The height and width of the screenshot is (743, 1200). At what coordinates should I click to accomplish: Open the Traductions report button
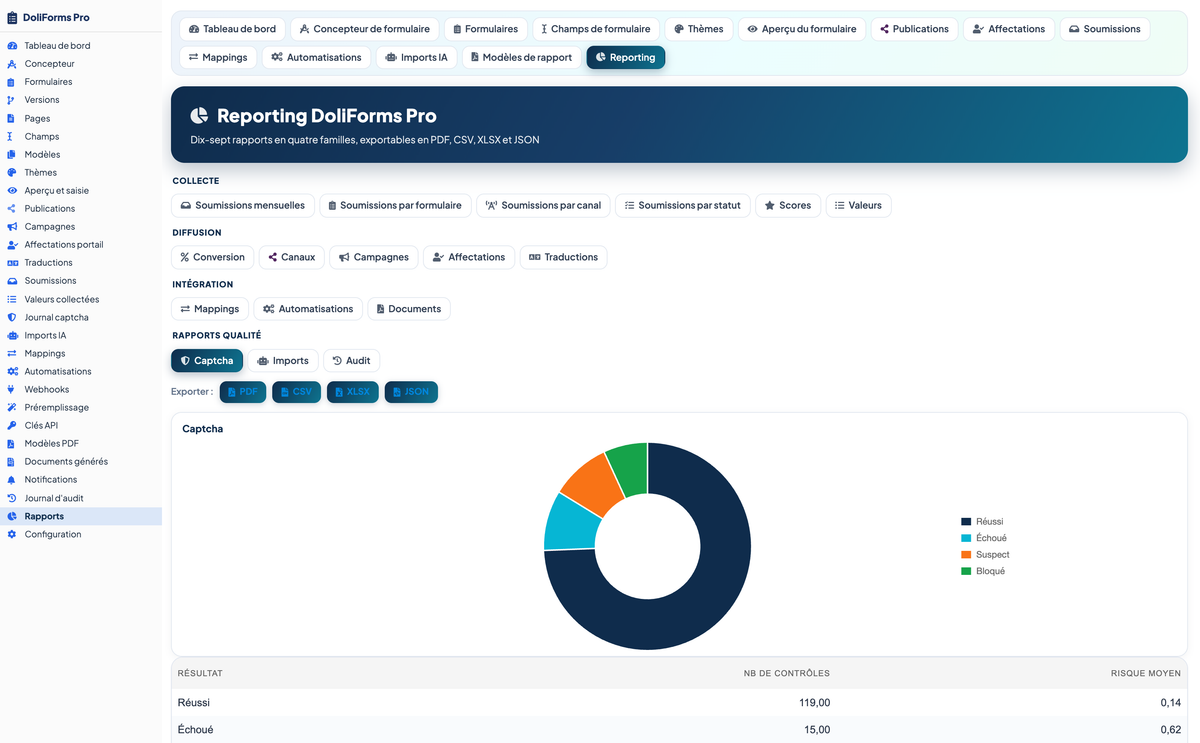tap(563, 257)
